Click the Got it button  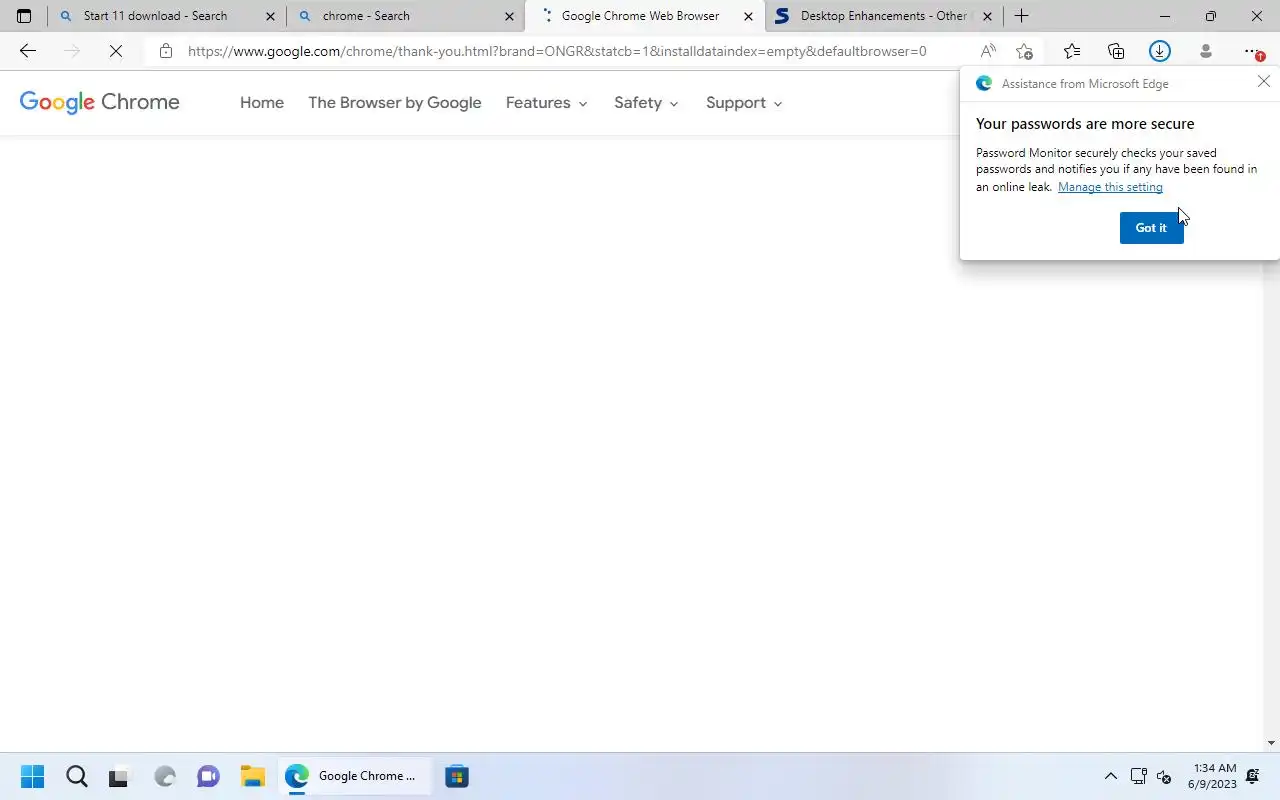[x=1151, y=228]
